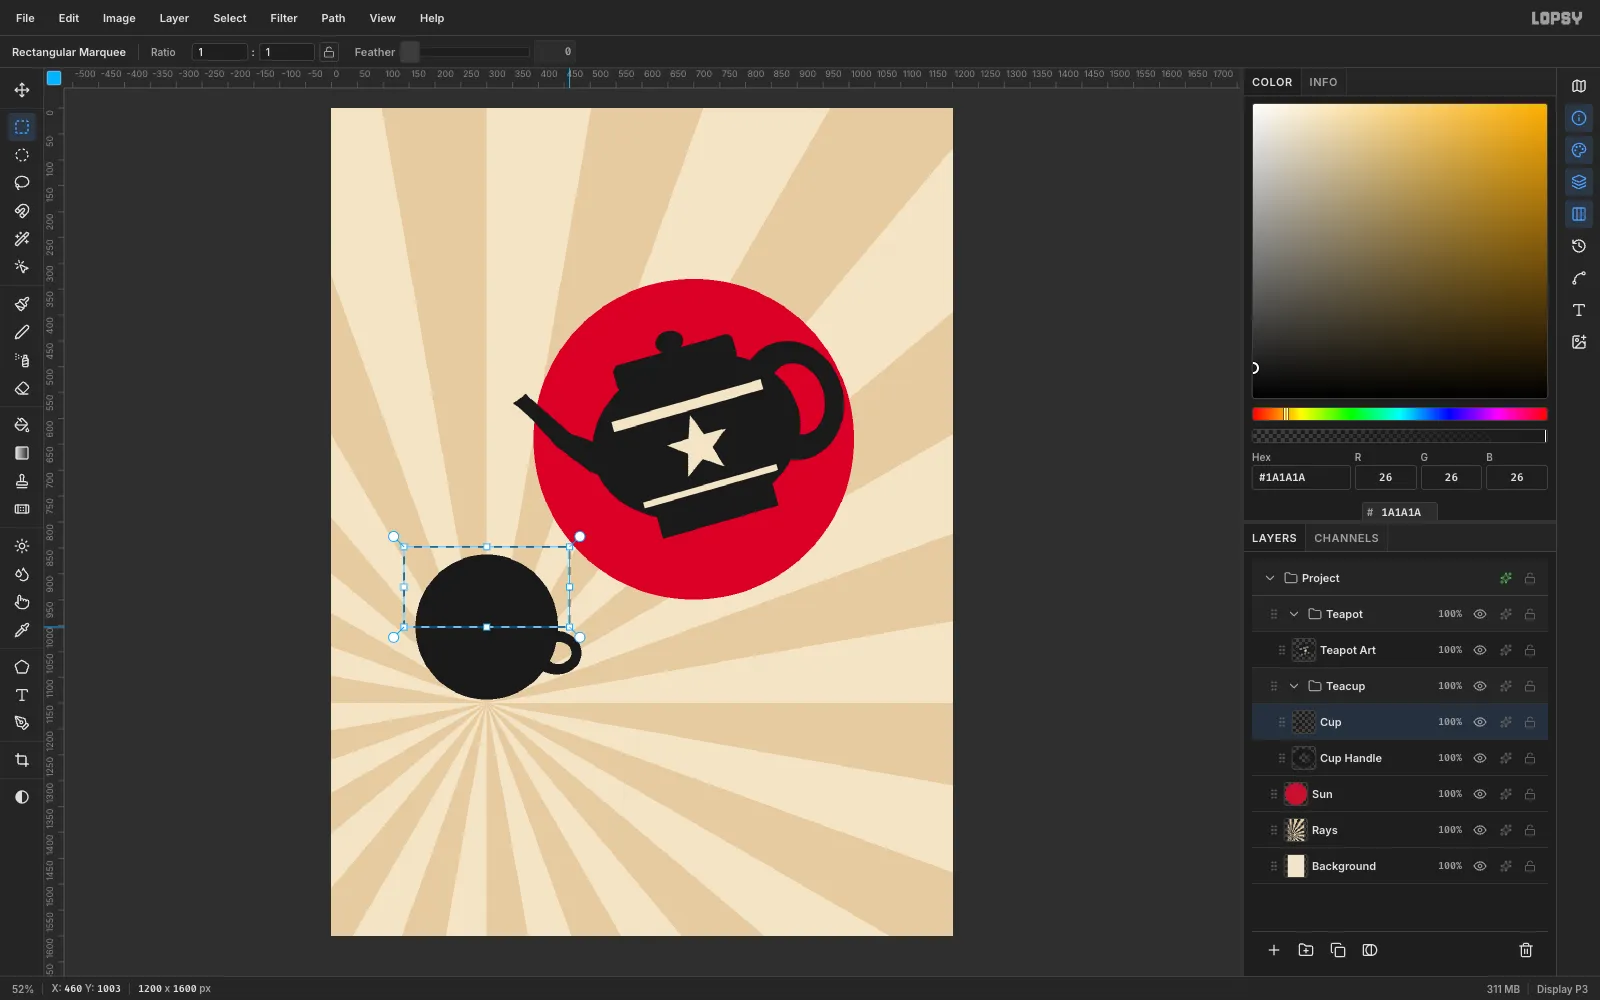Click the Hex color input field

(1301, 478)
